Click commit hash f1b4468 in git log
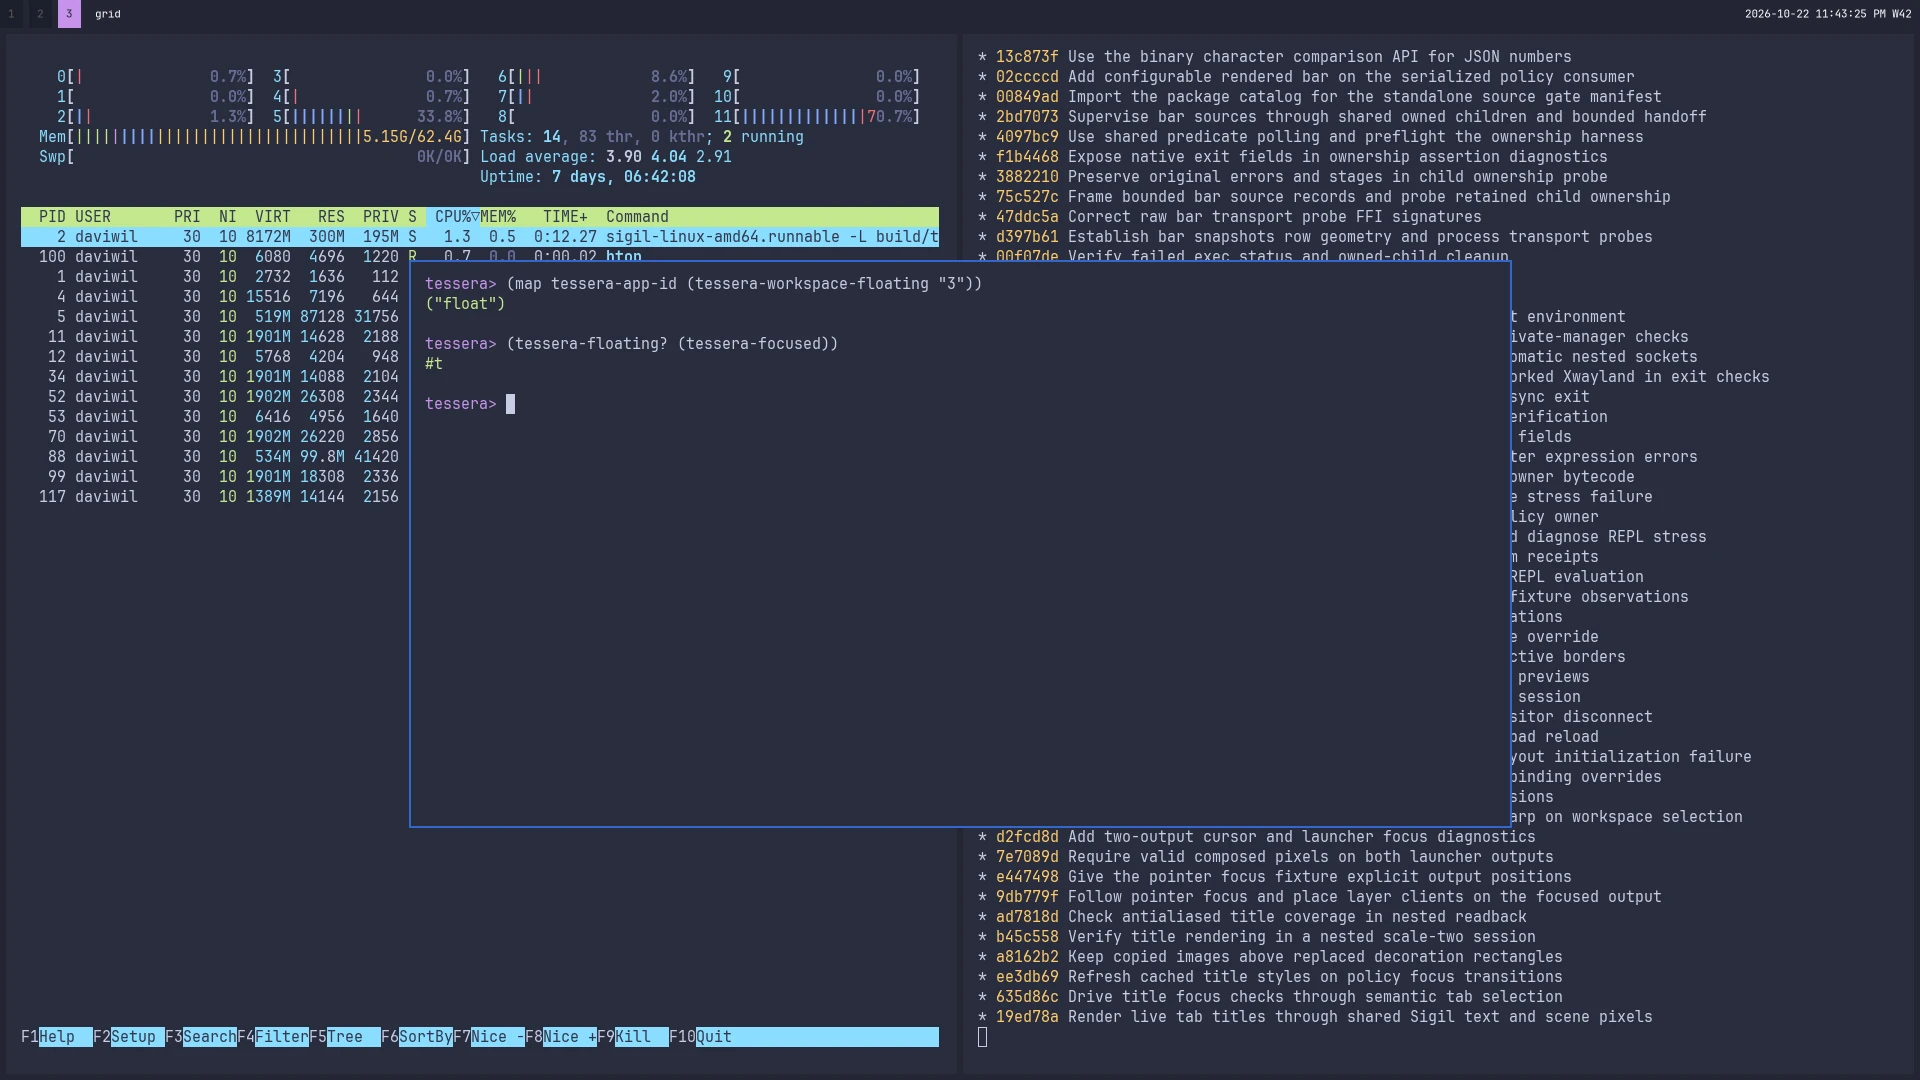1920x1080 pixels. [1027, 157]
